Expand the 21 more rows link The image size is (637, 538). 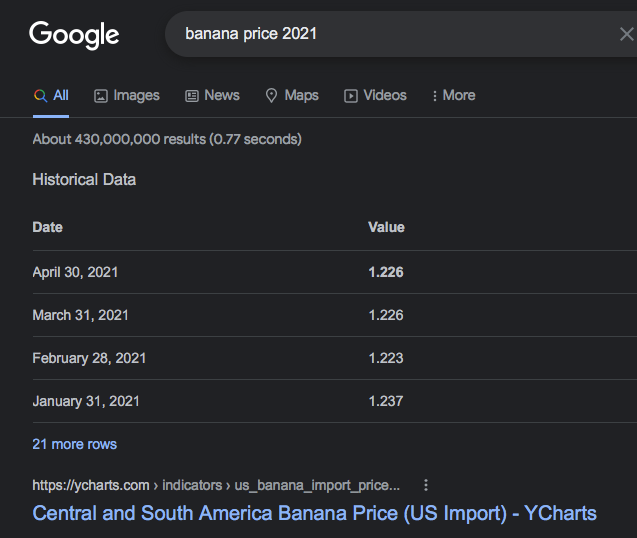click(75, 444)
